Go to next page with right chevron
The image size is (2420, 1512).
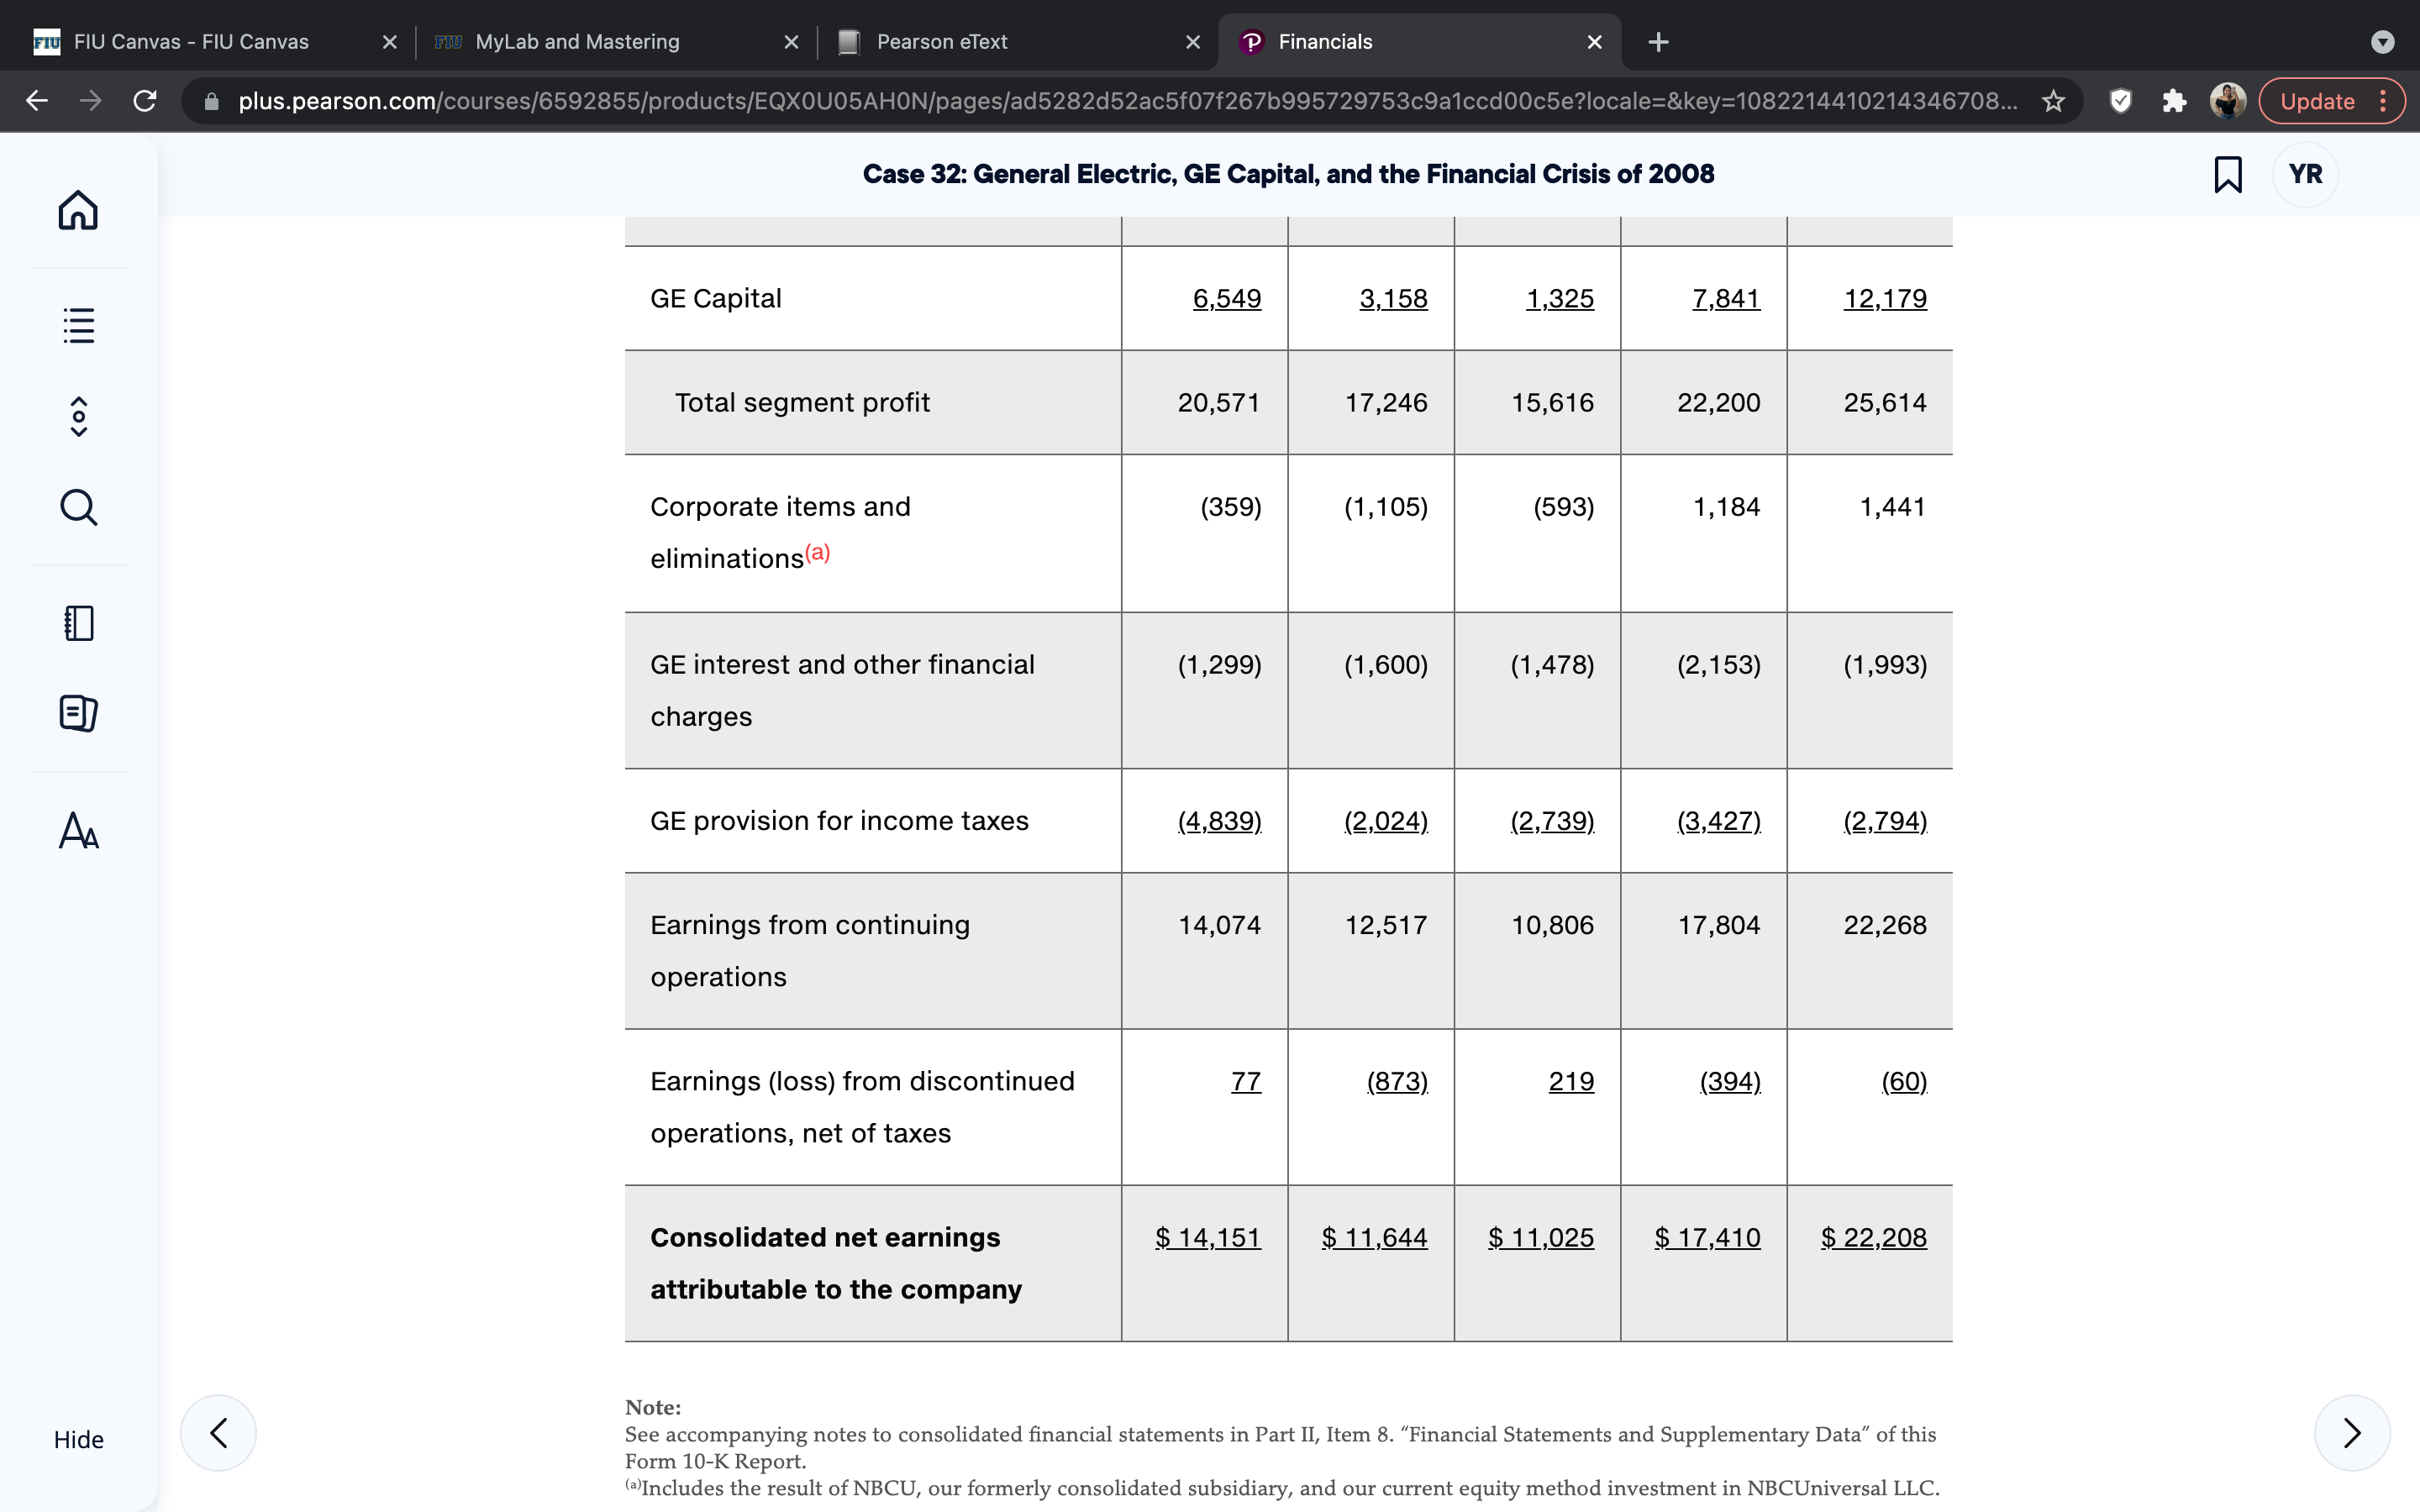(2352, 1432)
